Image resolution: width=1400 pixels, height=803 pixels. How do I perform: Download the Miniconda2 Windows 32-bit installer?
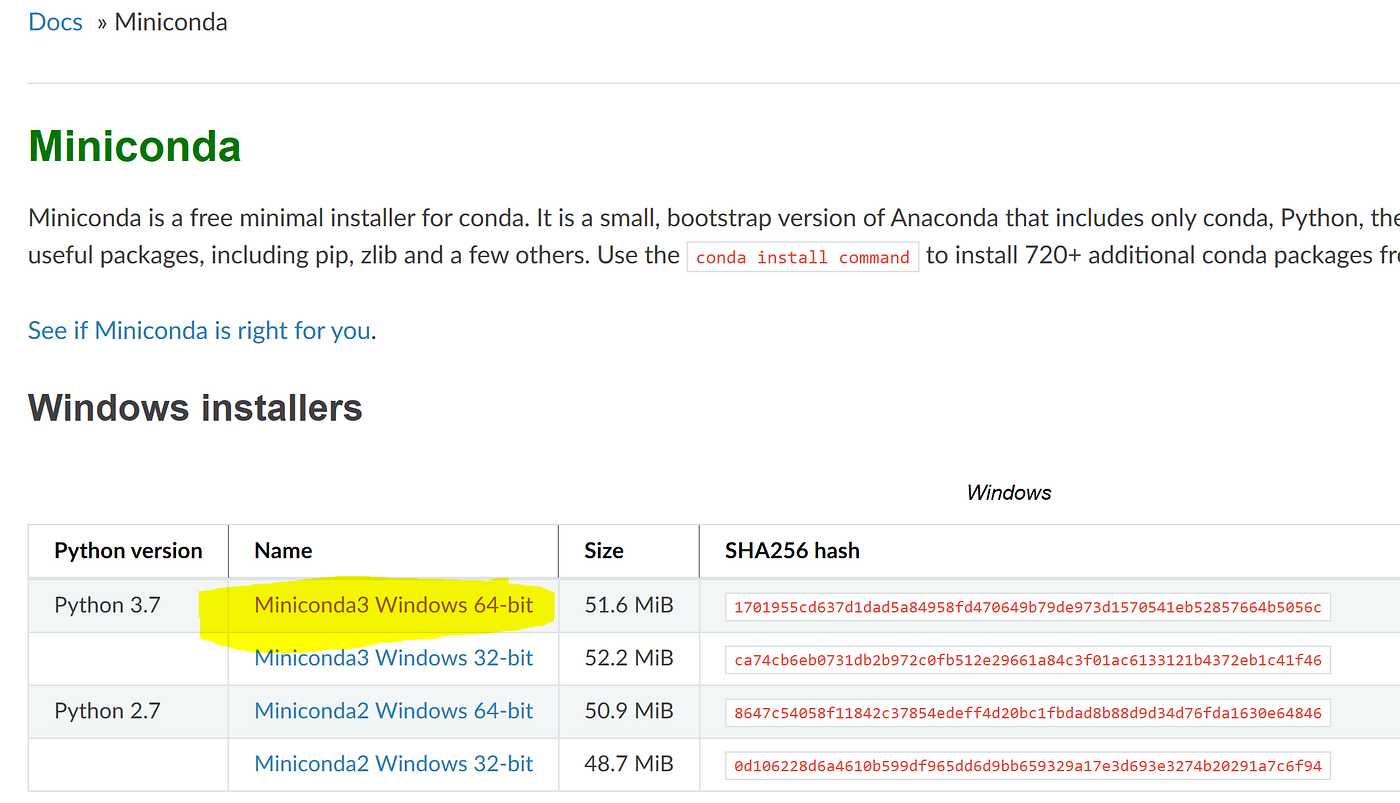tap(394, 763)
